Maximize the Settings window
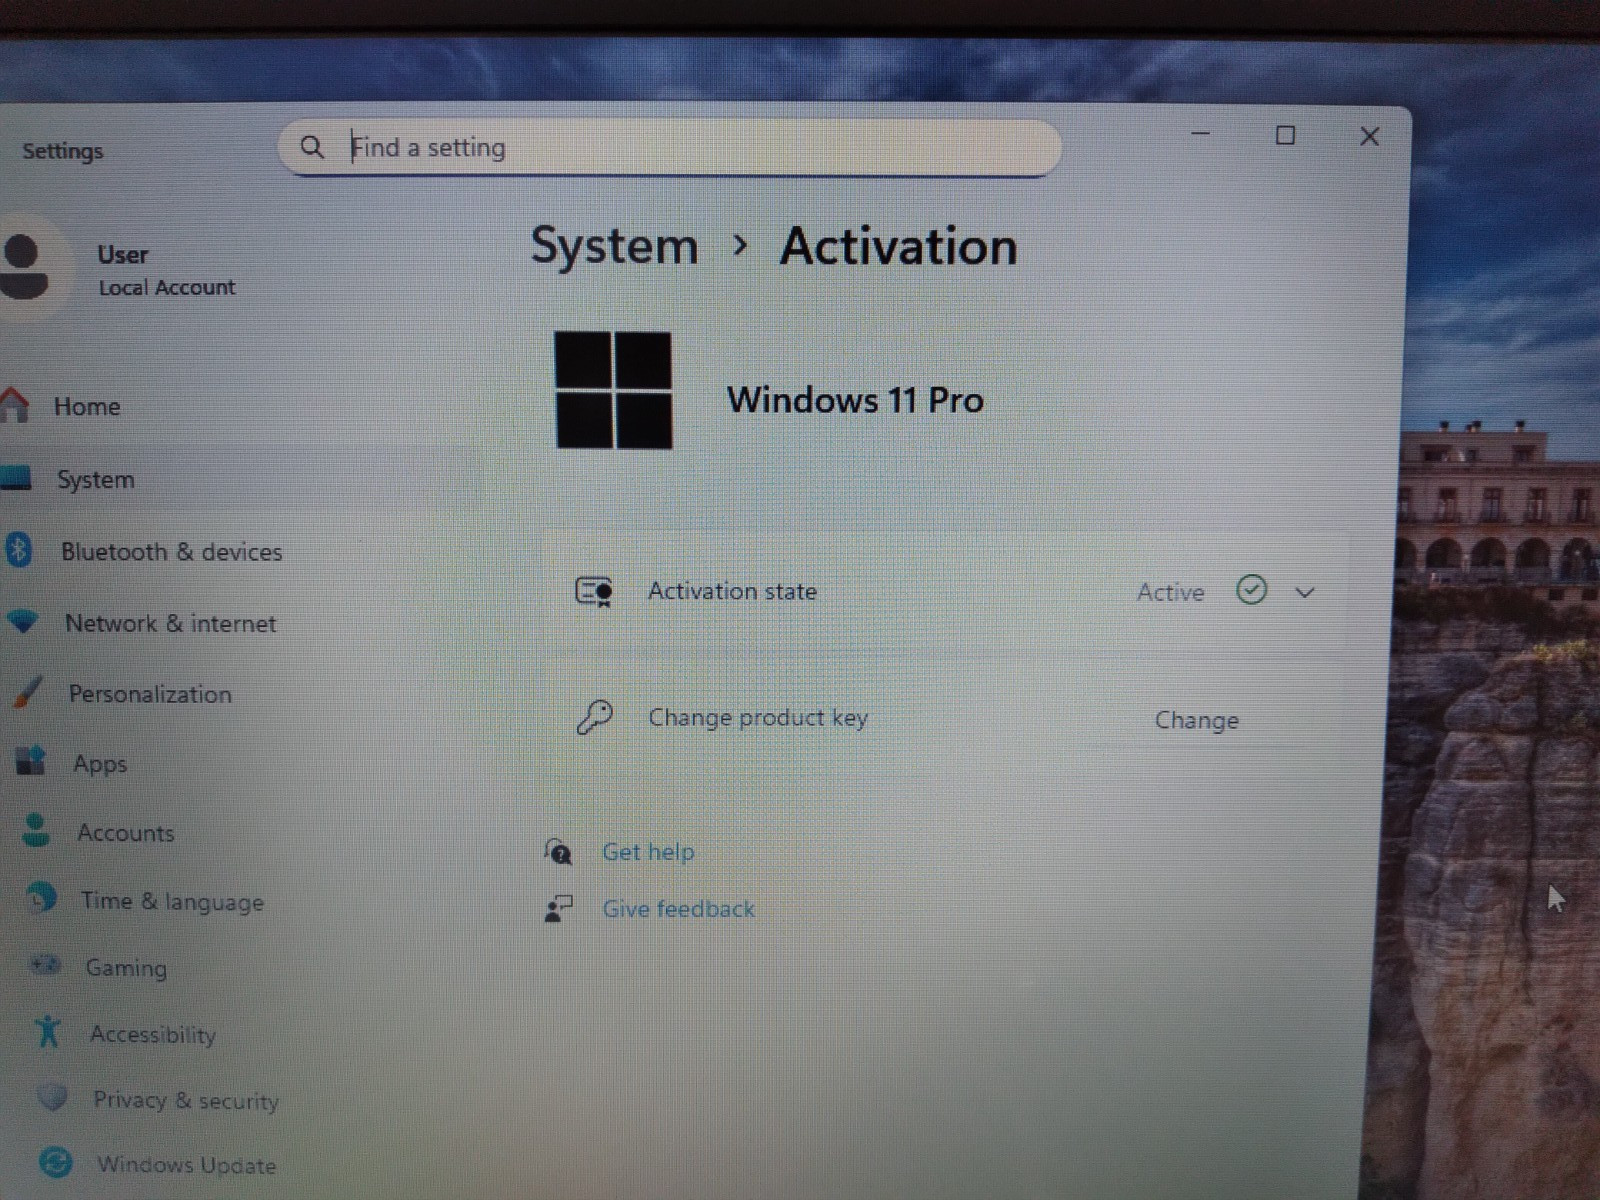 tap(1285, 135)
